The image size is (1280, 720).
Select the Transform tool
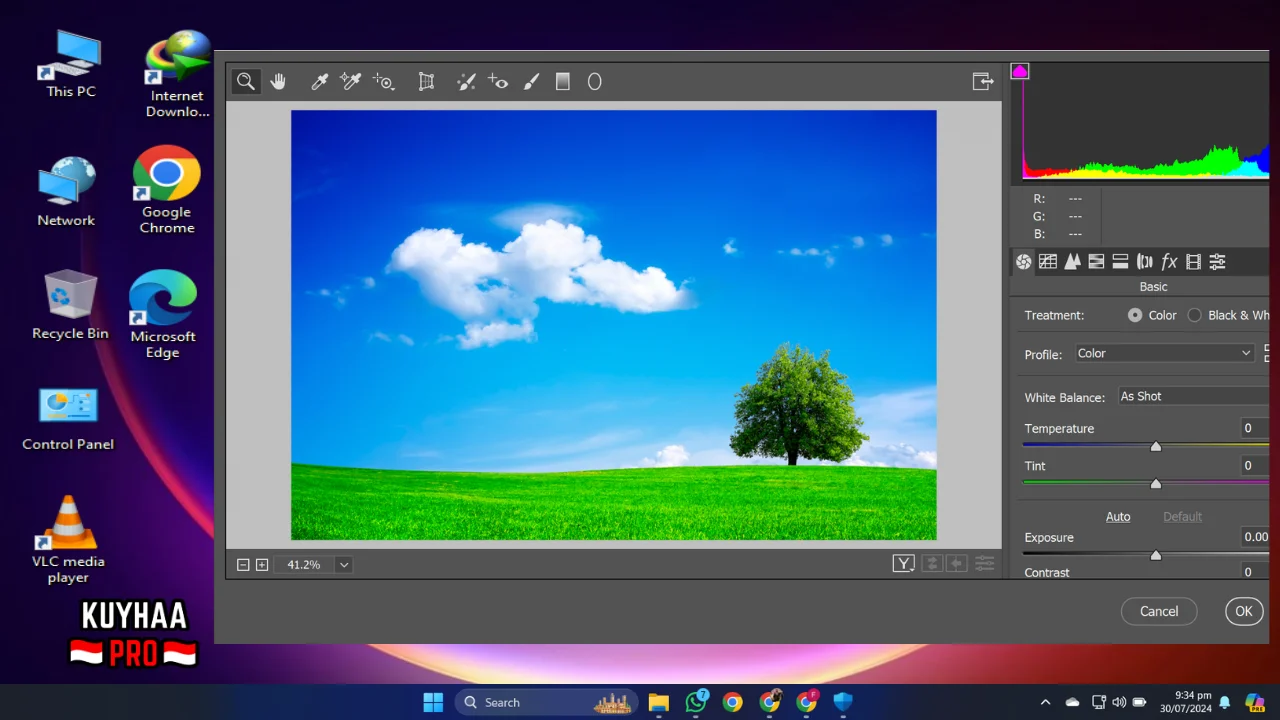(426, 82)
